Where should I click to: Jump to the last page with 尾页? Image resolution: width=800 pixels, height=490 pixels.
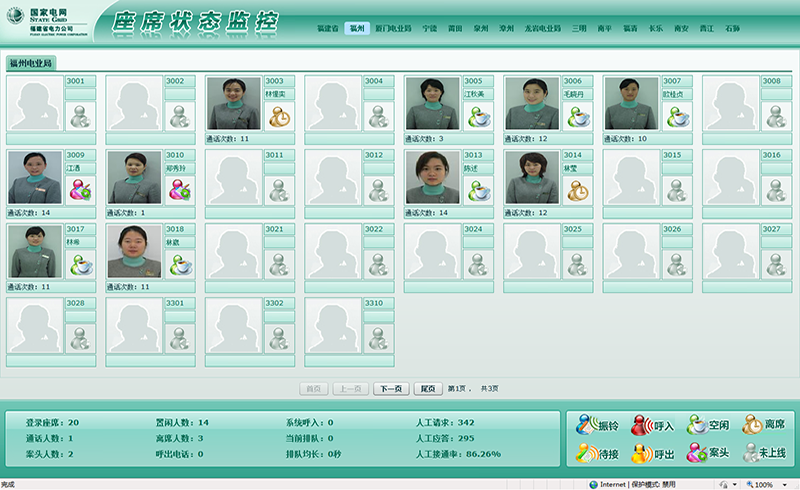click(x=427, y=388)
